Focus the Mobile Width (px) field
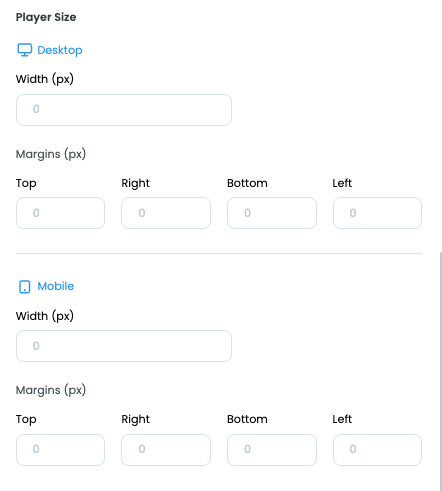 point(124,346)
